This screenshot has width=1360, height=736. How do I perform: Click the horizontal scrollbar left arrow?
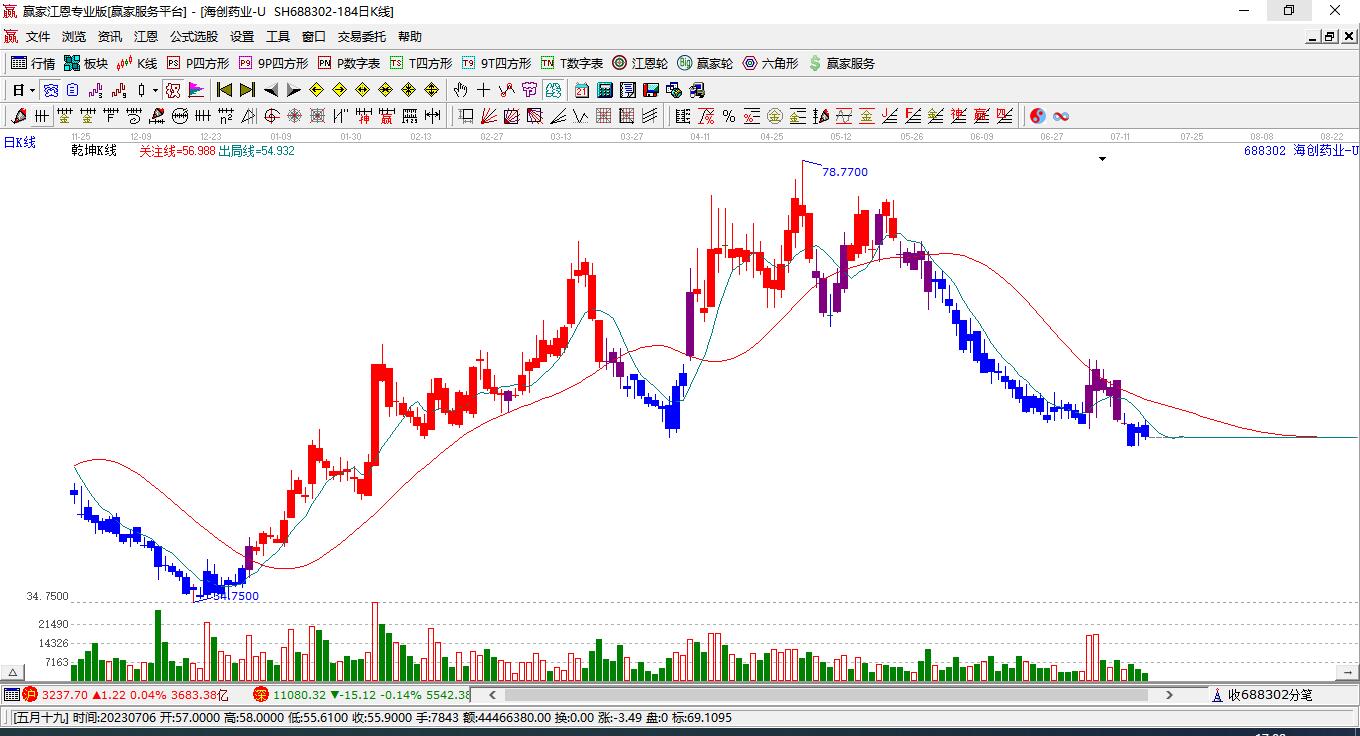click(492, 695)
